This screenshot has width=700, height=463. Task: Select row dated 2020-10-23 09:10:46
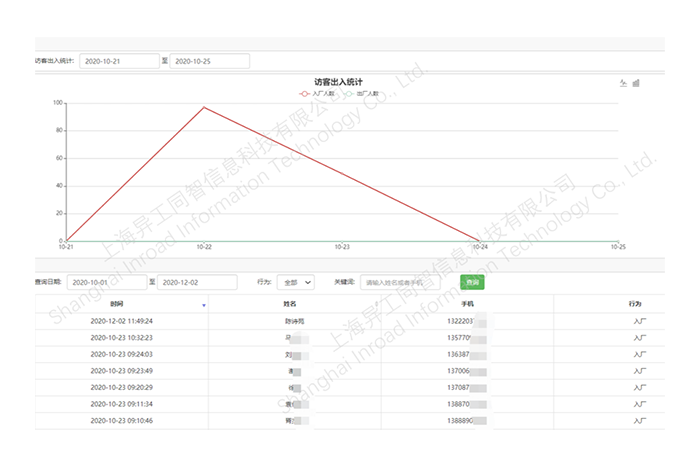121,421
